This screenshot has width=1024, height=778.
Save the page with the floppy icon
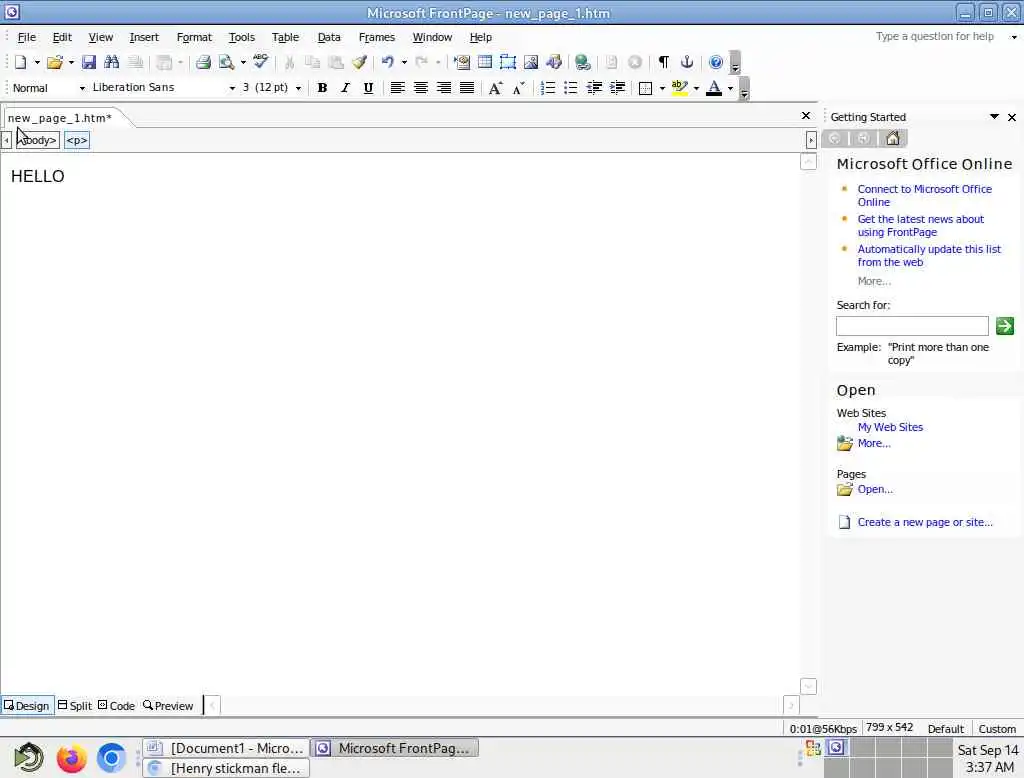pyautogui.click(x=89, y=62)
